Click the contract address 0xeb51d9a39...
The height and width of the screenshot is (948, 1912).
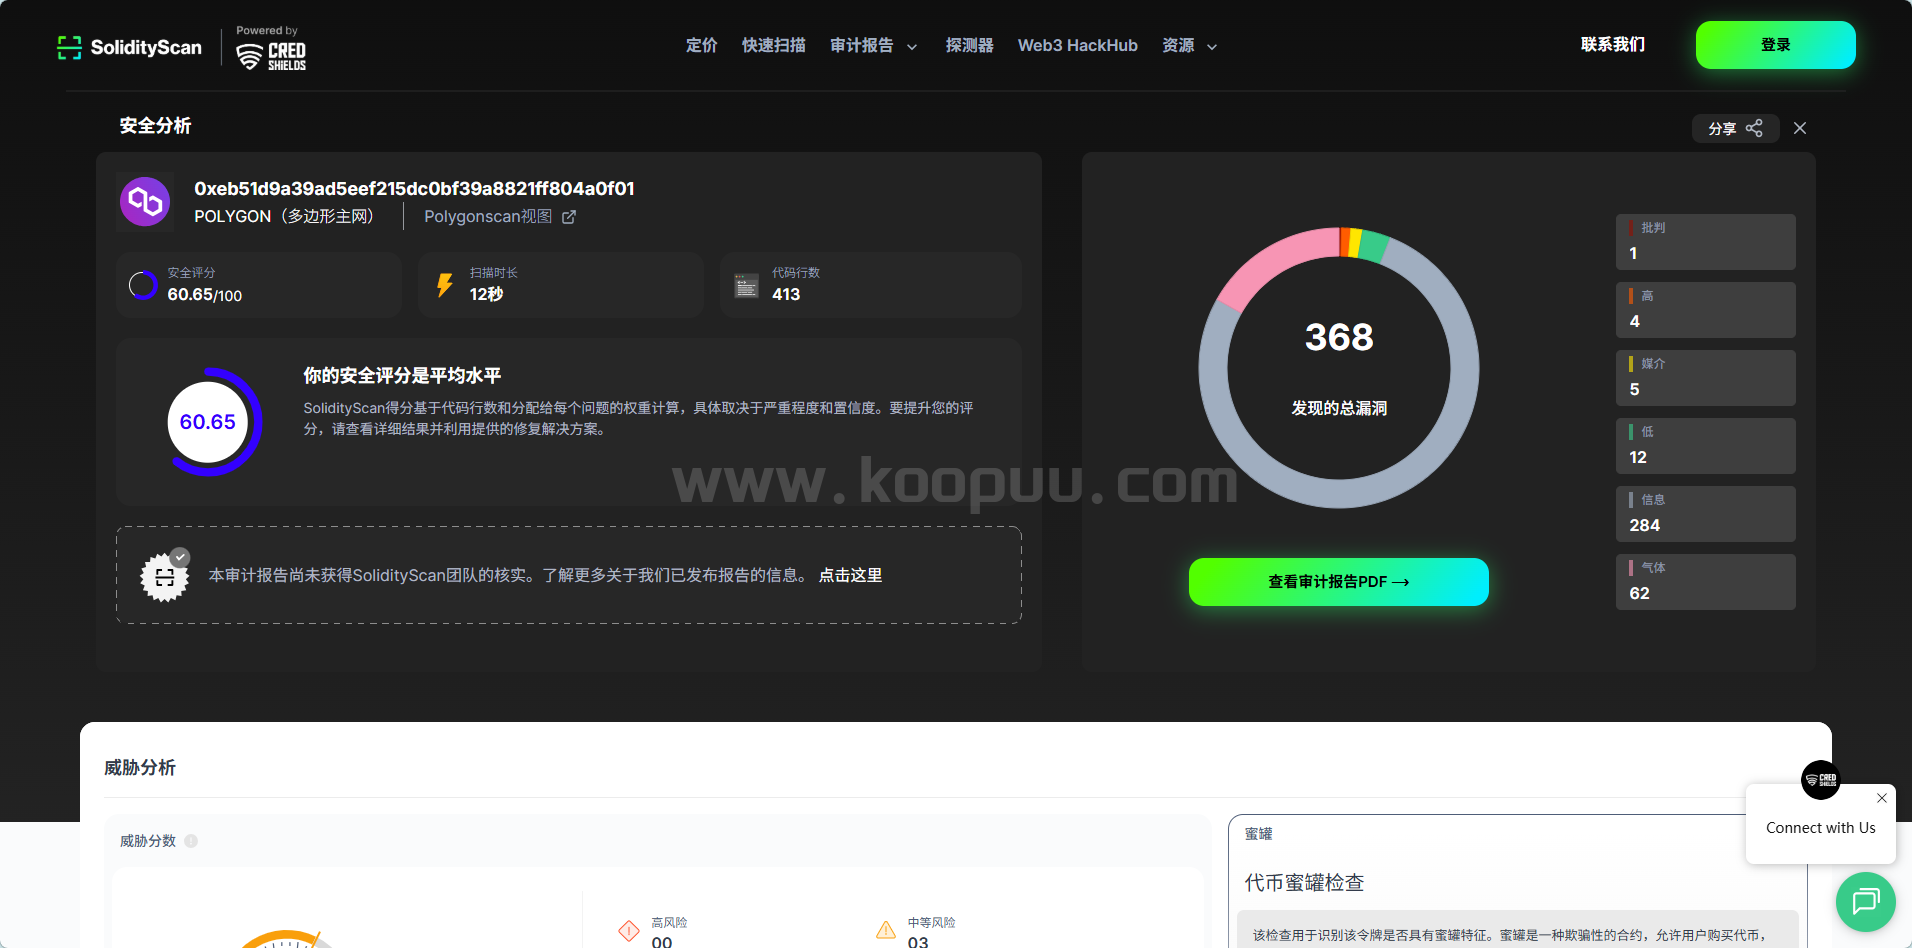pyautogui.click(x=414, y=189)
